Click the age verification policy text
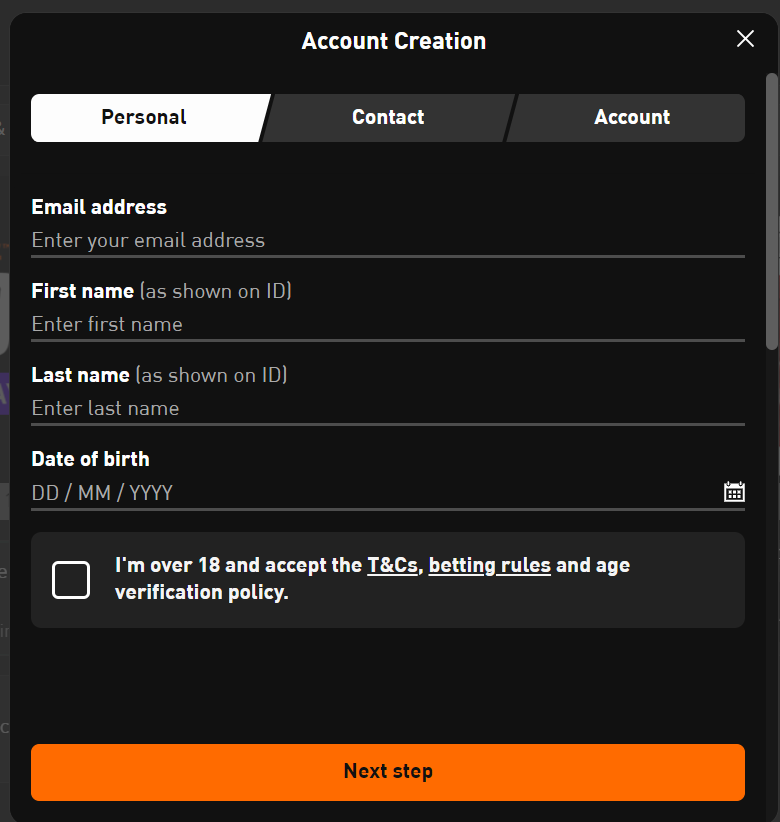The height and width of the screenshot is (822, 780). coord(372,579)
